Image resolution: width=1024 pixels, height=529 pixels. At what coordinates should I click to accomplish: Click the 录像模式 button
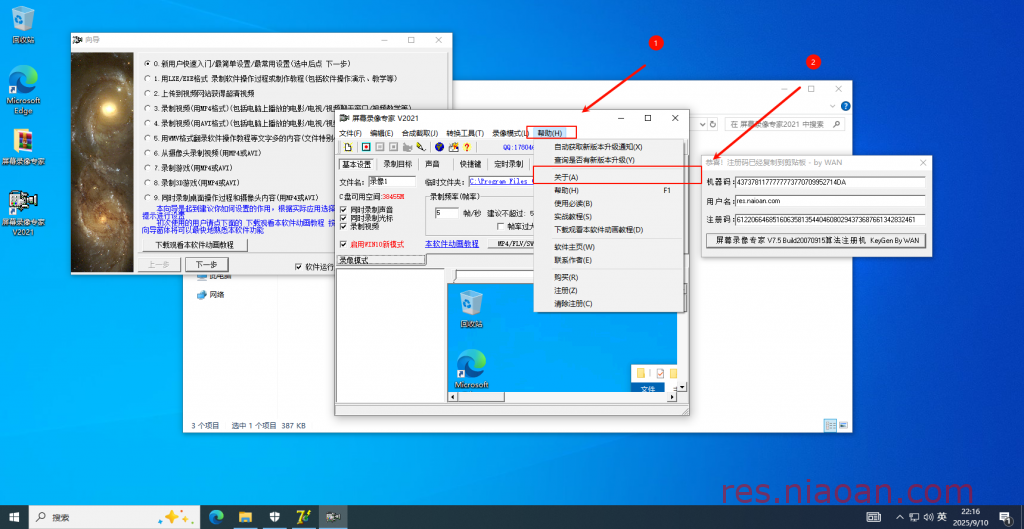pyautogui.click(x=381, y=260)
